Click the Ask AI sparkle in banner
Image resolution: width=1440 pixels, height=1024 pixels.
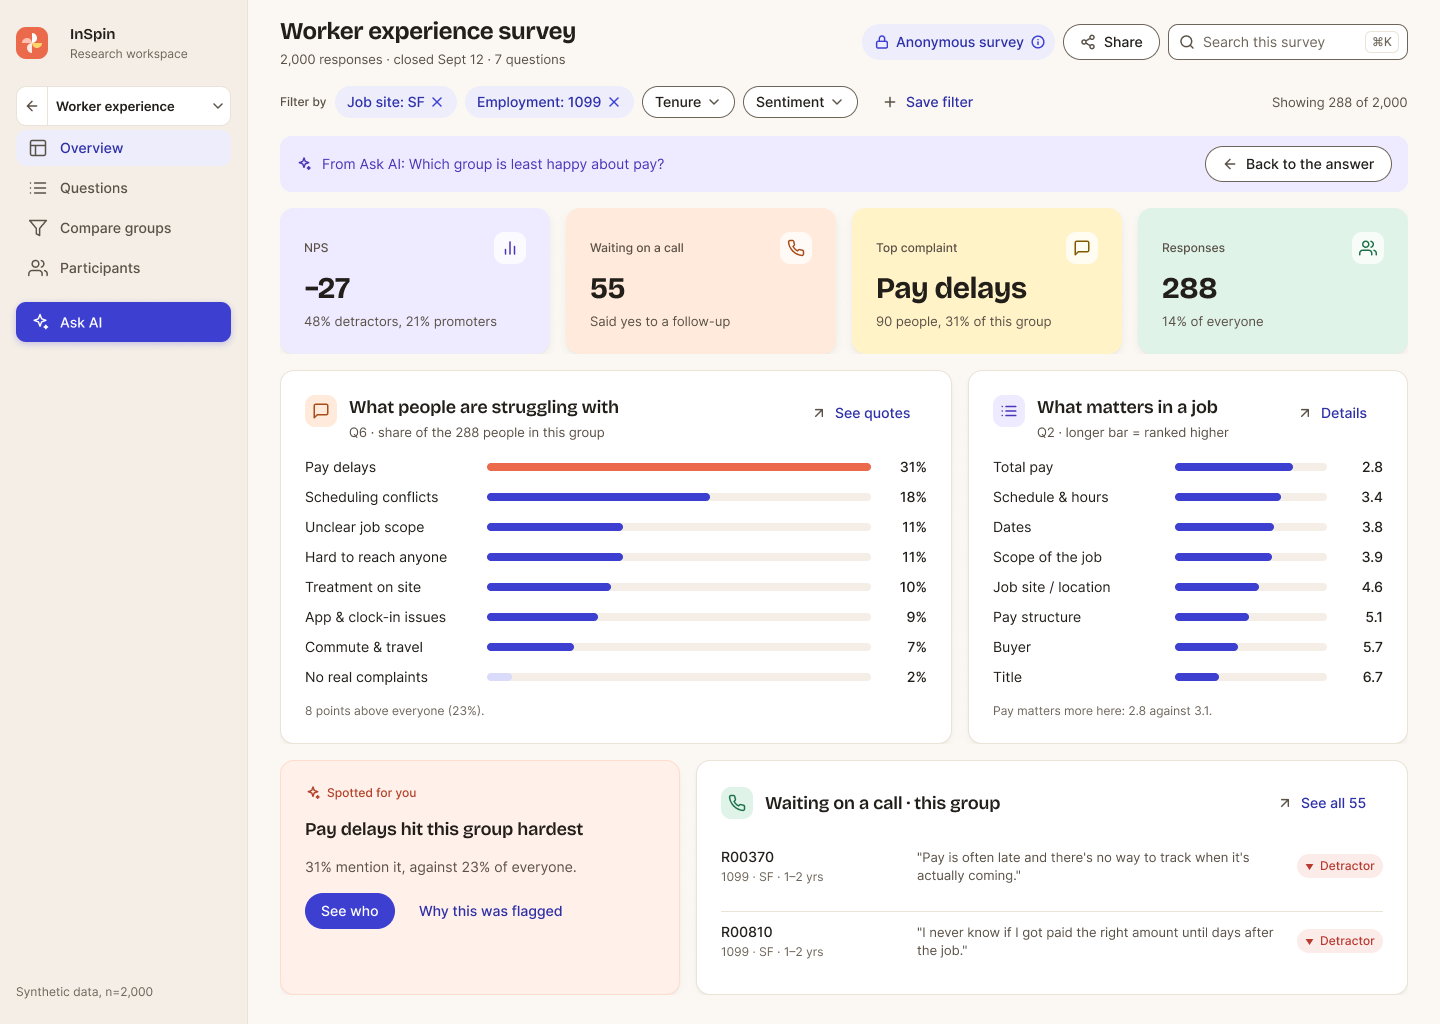(x=305, y=164)
